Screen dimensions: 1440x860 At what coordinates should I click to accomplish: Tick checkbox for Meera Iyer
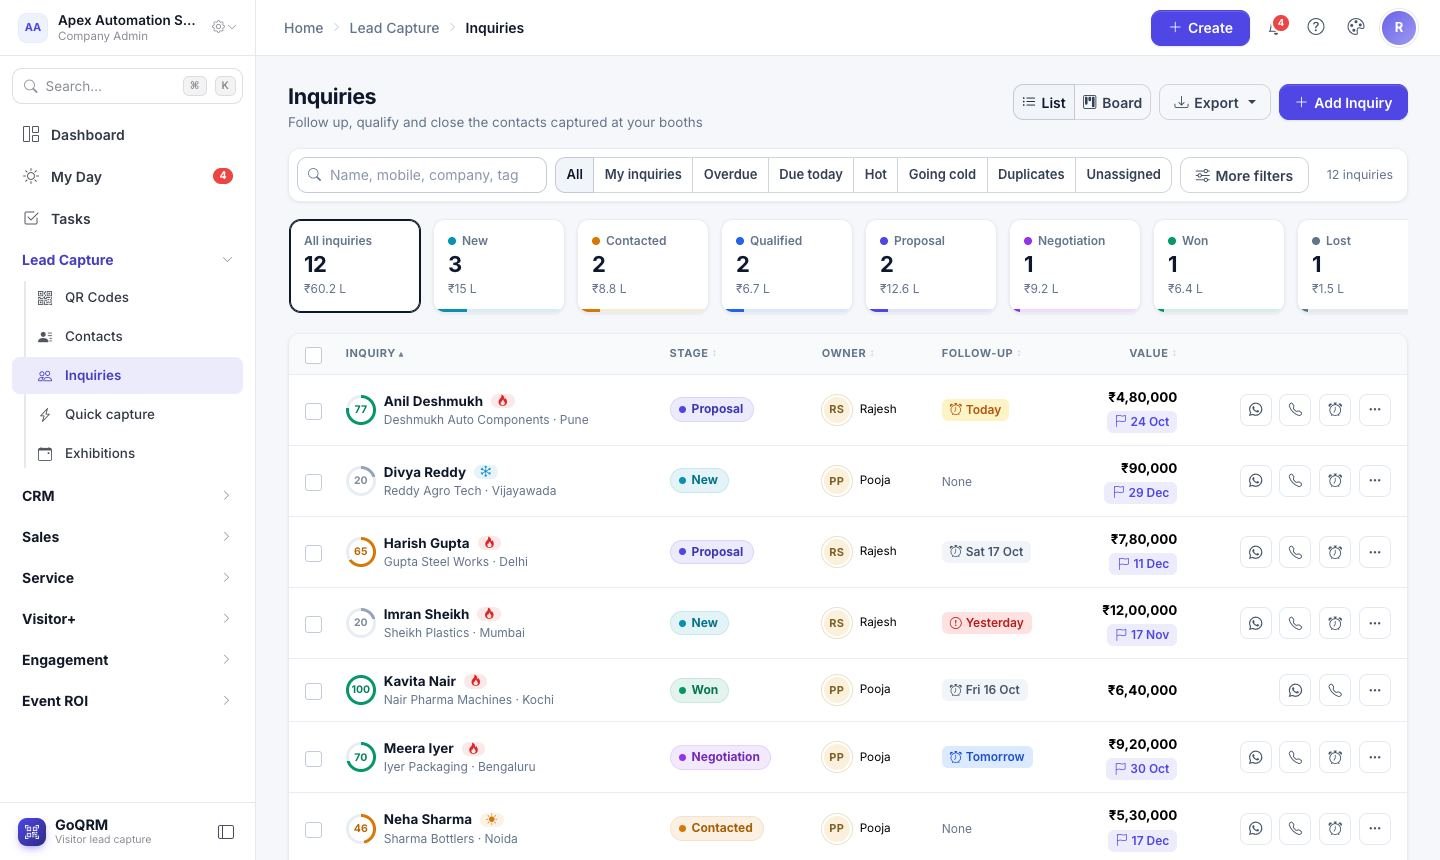click(x=314, y=759)
